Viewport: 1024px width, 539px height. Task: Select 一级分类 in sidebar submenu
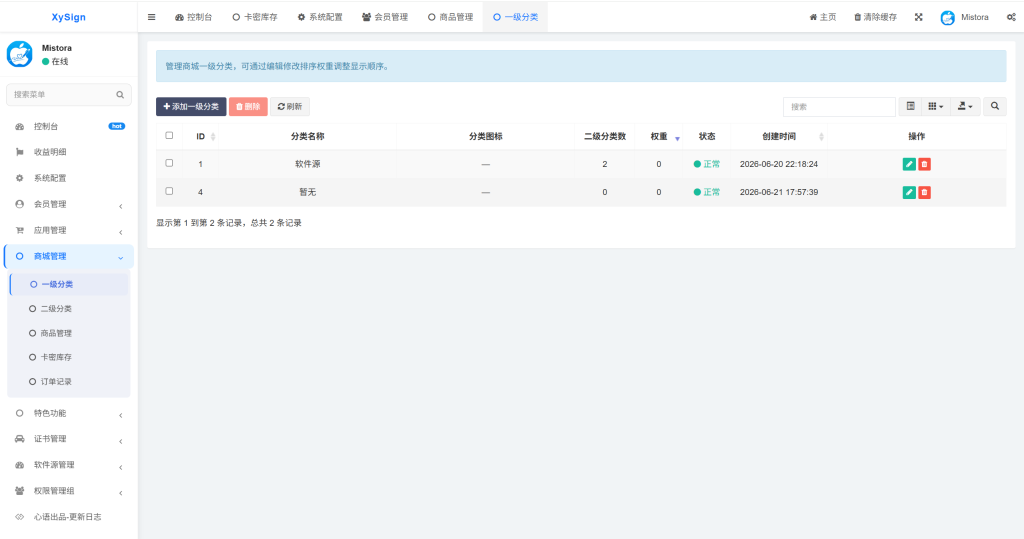[x=69, y=284]
